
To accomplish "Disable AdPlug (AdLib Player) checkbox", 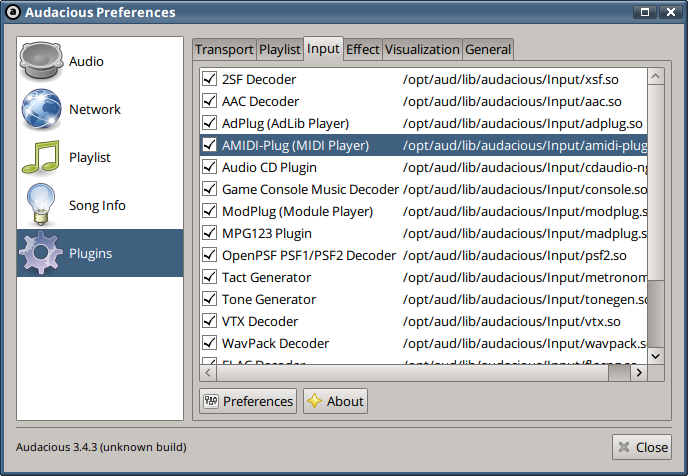I will click(x=209, y=123).
